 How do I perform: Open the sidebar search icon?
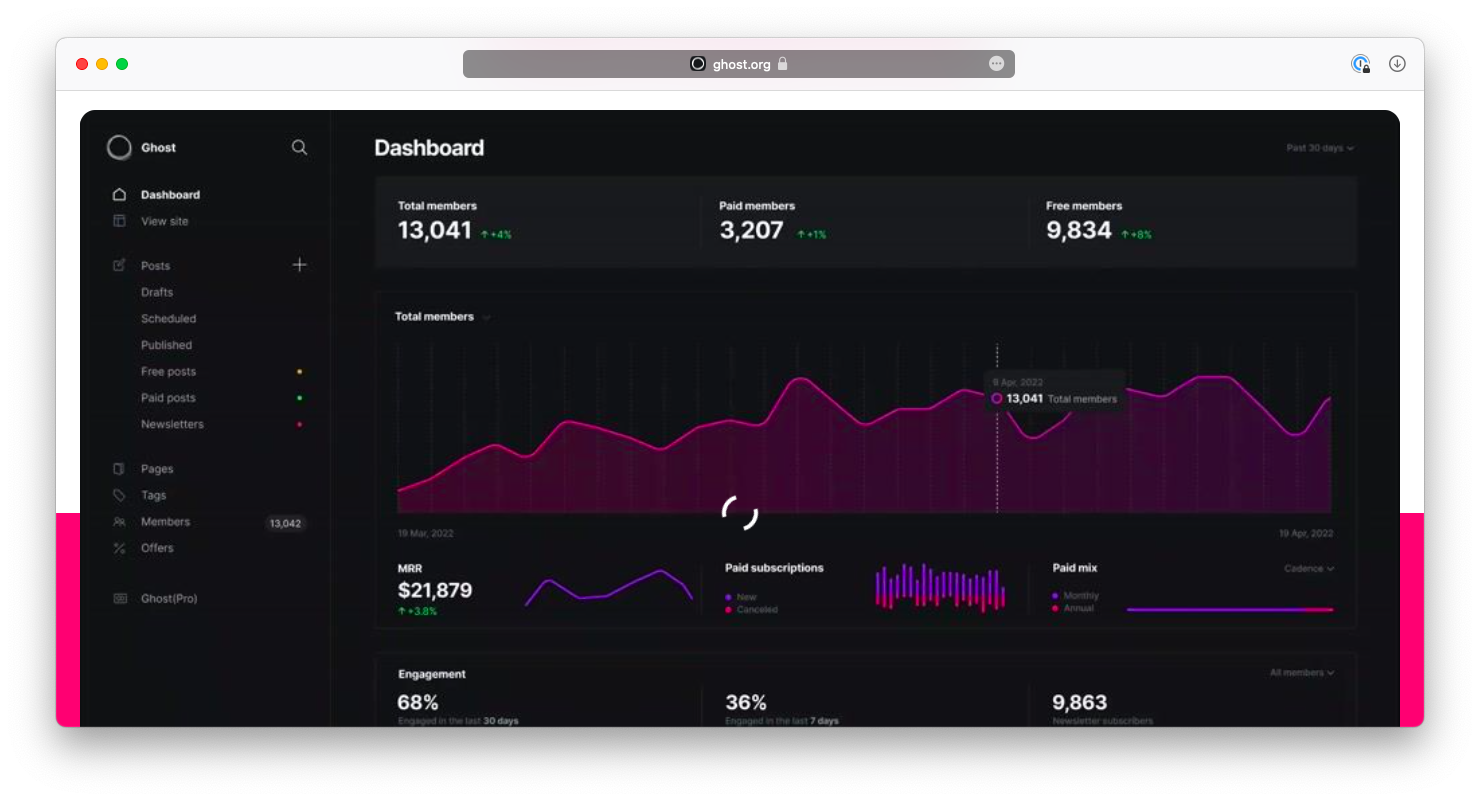click(x=299, y=147)
